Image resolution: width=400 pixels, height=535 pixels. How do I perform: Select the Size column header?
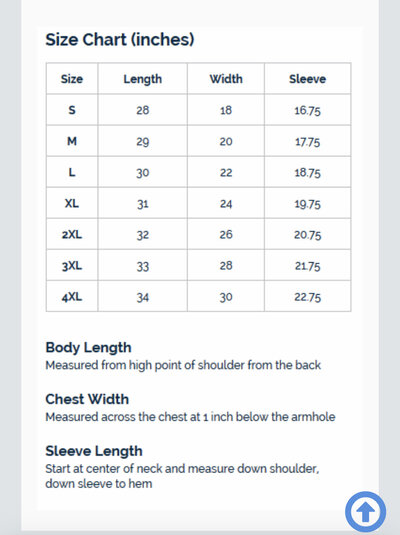[72, 79]
